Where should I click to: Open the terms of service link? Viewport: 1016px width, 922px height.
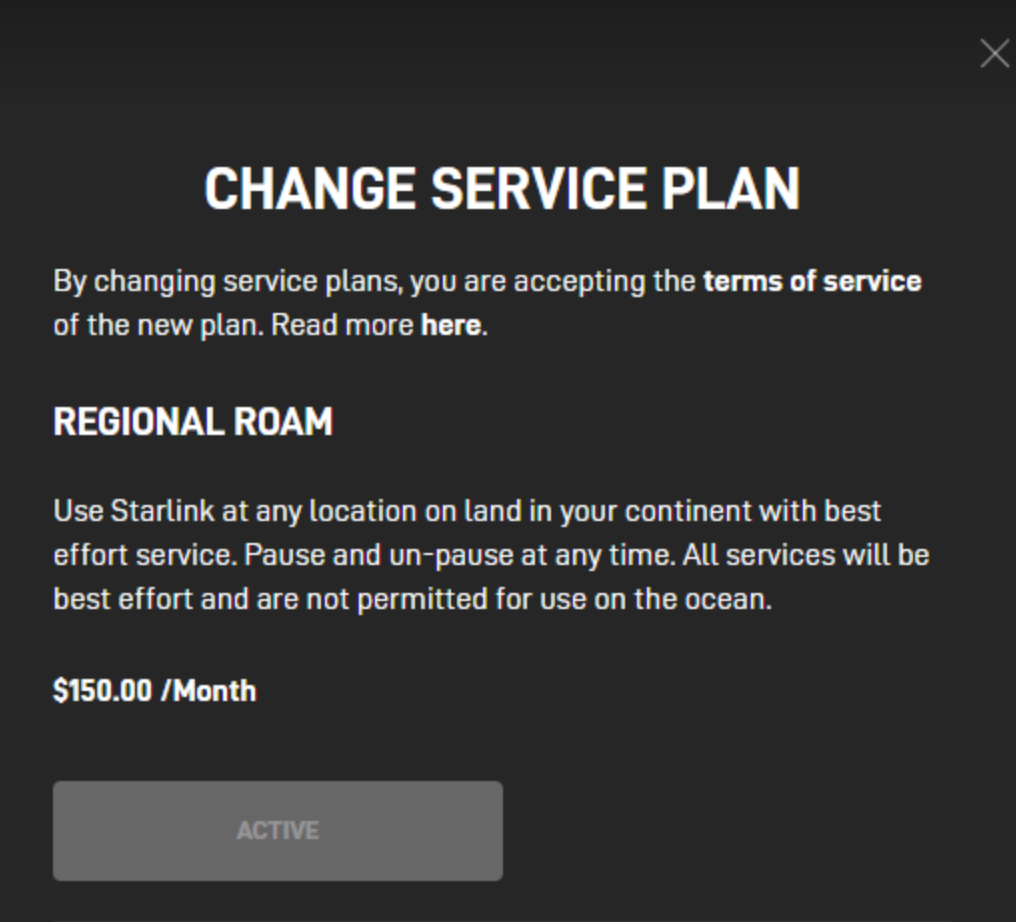[811, 281]
